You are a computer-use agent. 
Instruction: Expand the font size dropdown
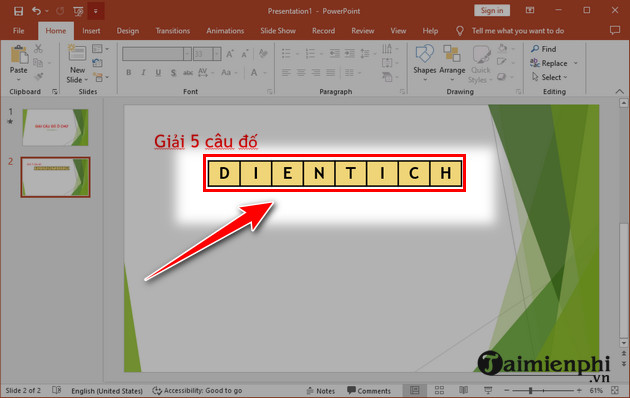pos(217,53)
